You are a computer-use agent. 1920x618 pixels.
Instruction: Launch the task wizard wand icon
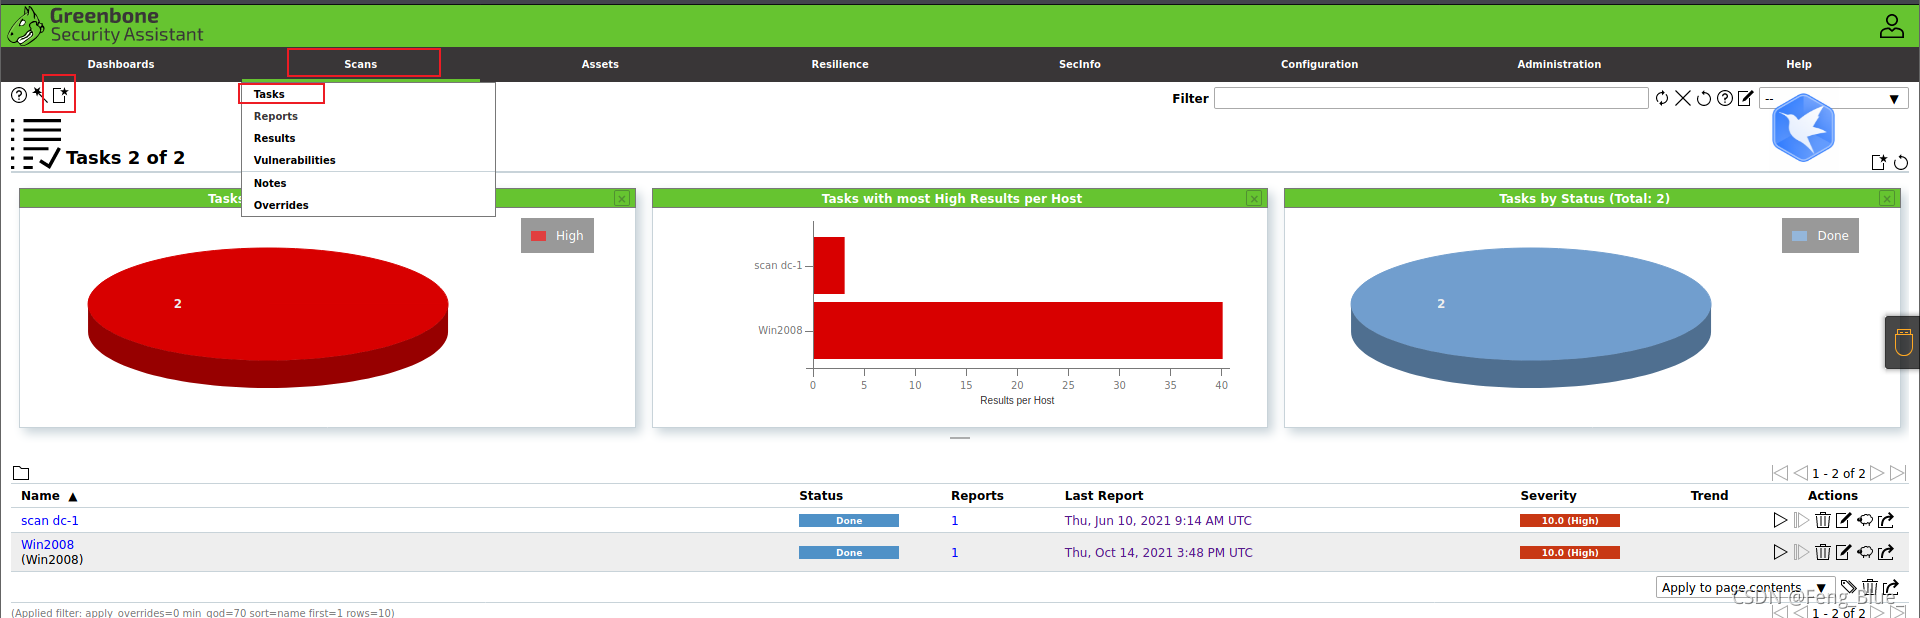(x=40, y=94)
